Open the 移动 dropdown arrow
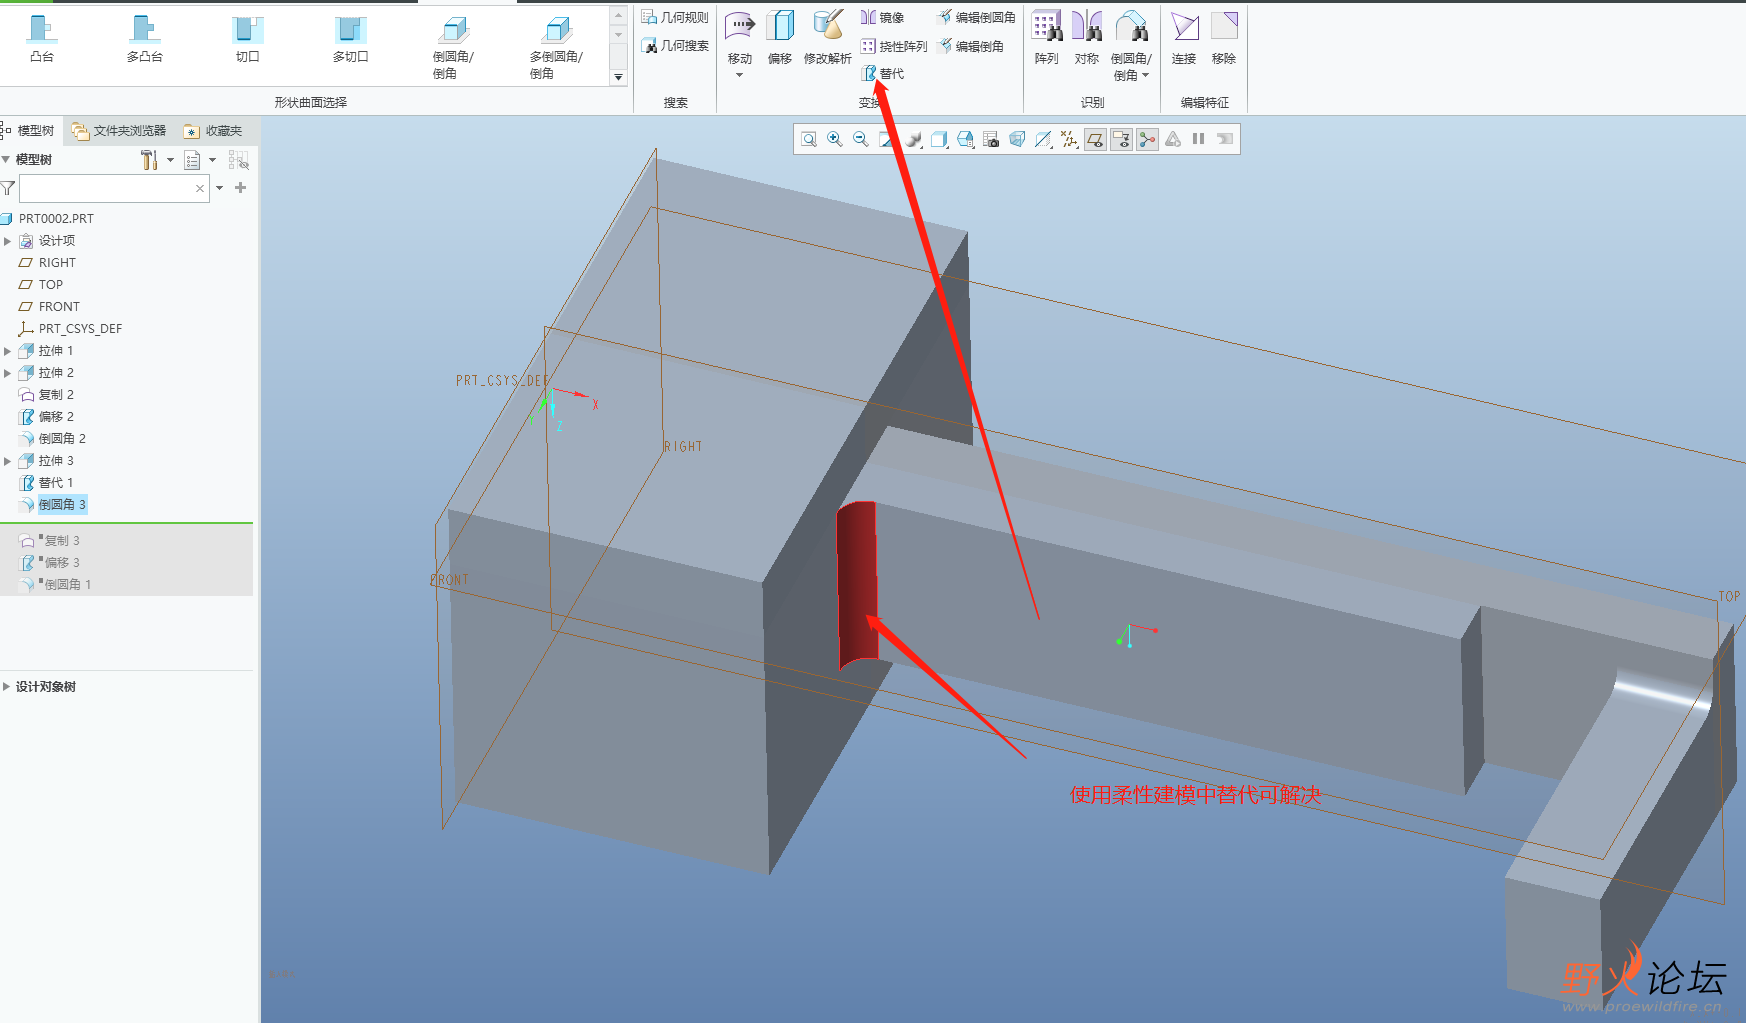This screenshot has width=1746, height=1023. tap(740, 75)
